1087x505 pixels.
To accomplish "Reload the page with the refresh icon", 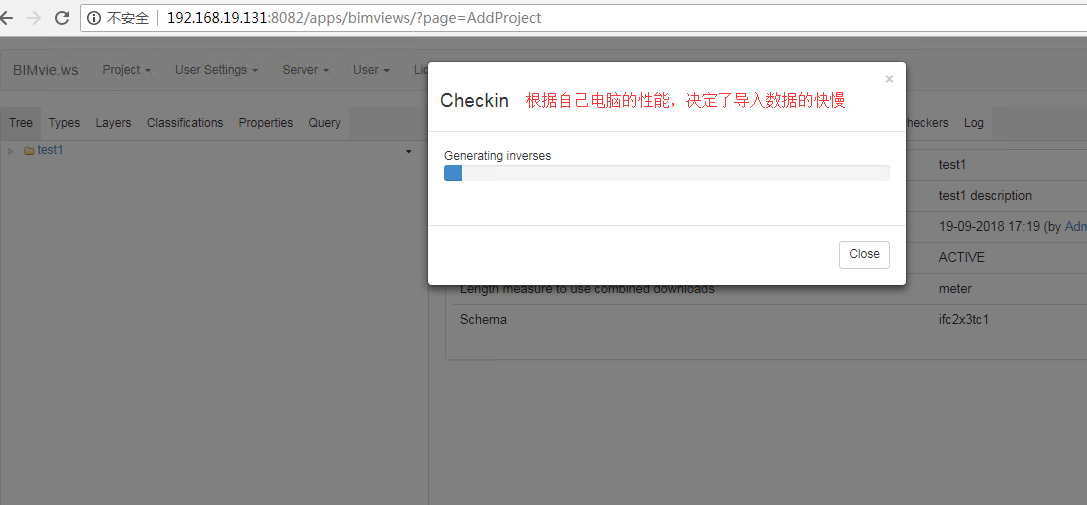I will (62, 18).
